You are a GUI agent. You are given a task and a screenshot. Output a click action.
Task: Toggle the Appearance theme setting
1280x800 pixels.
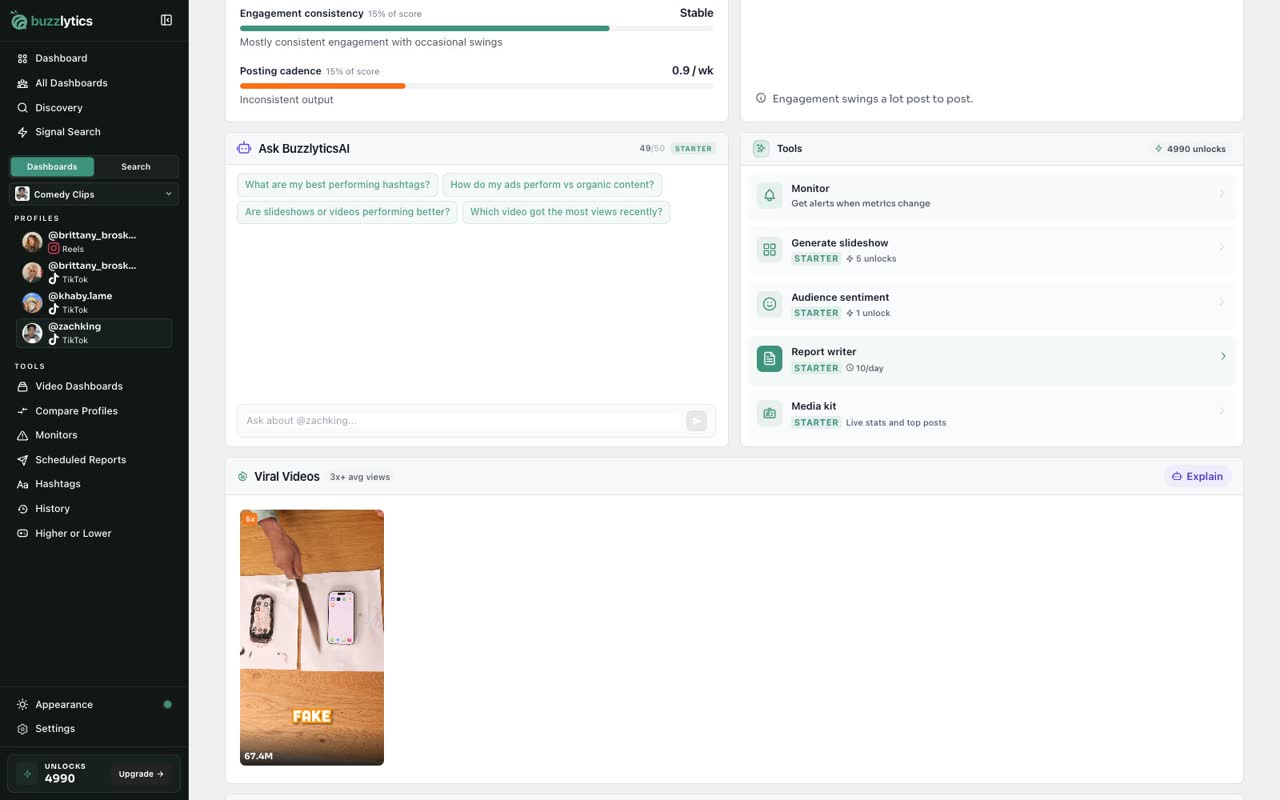167,704
